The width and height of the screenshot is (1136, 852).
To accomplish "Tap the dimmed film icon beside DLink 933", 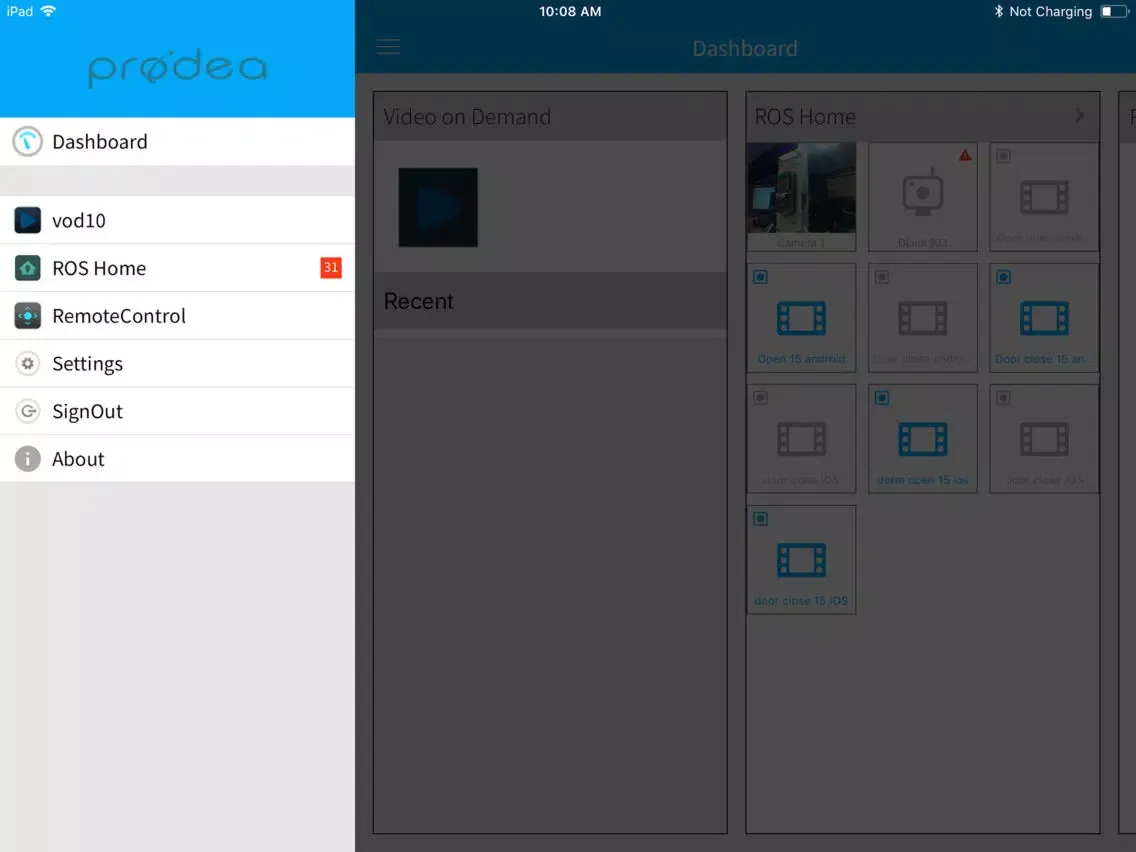I will click(x=1044, y=197).
